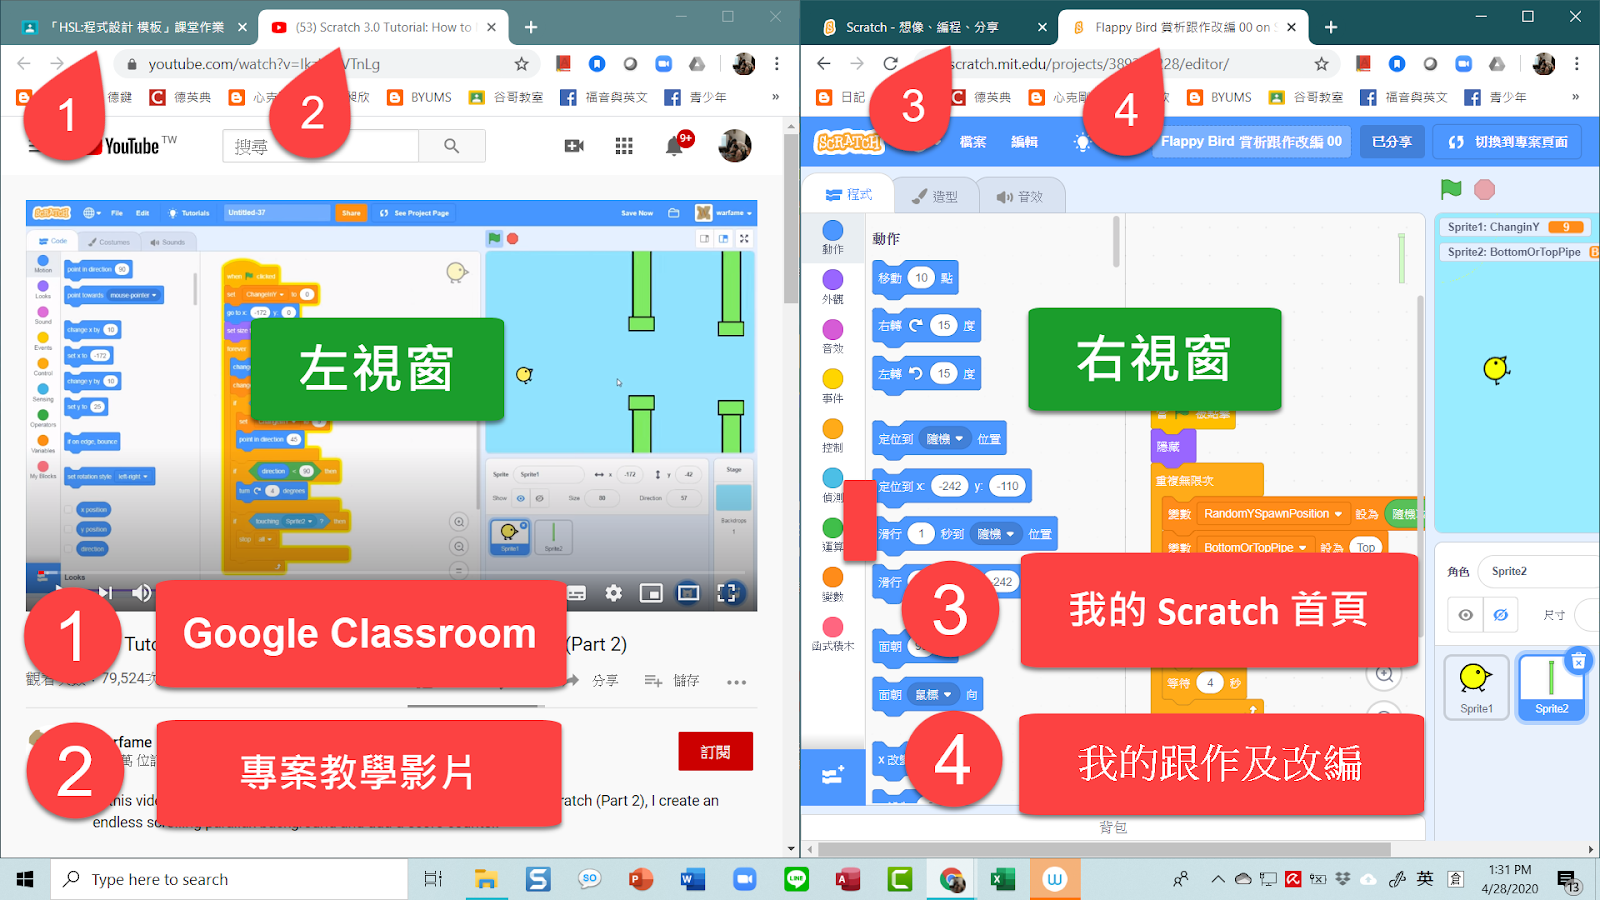Click the red stop sign in Scratch
This screenshot has width=1600, height=900.
click(x=1485, y=189)
